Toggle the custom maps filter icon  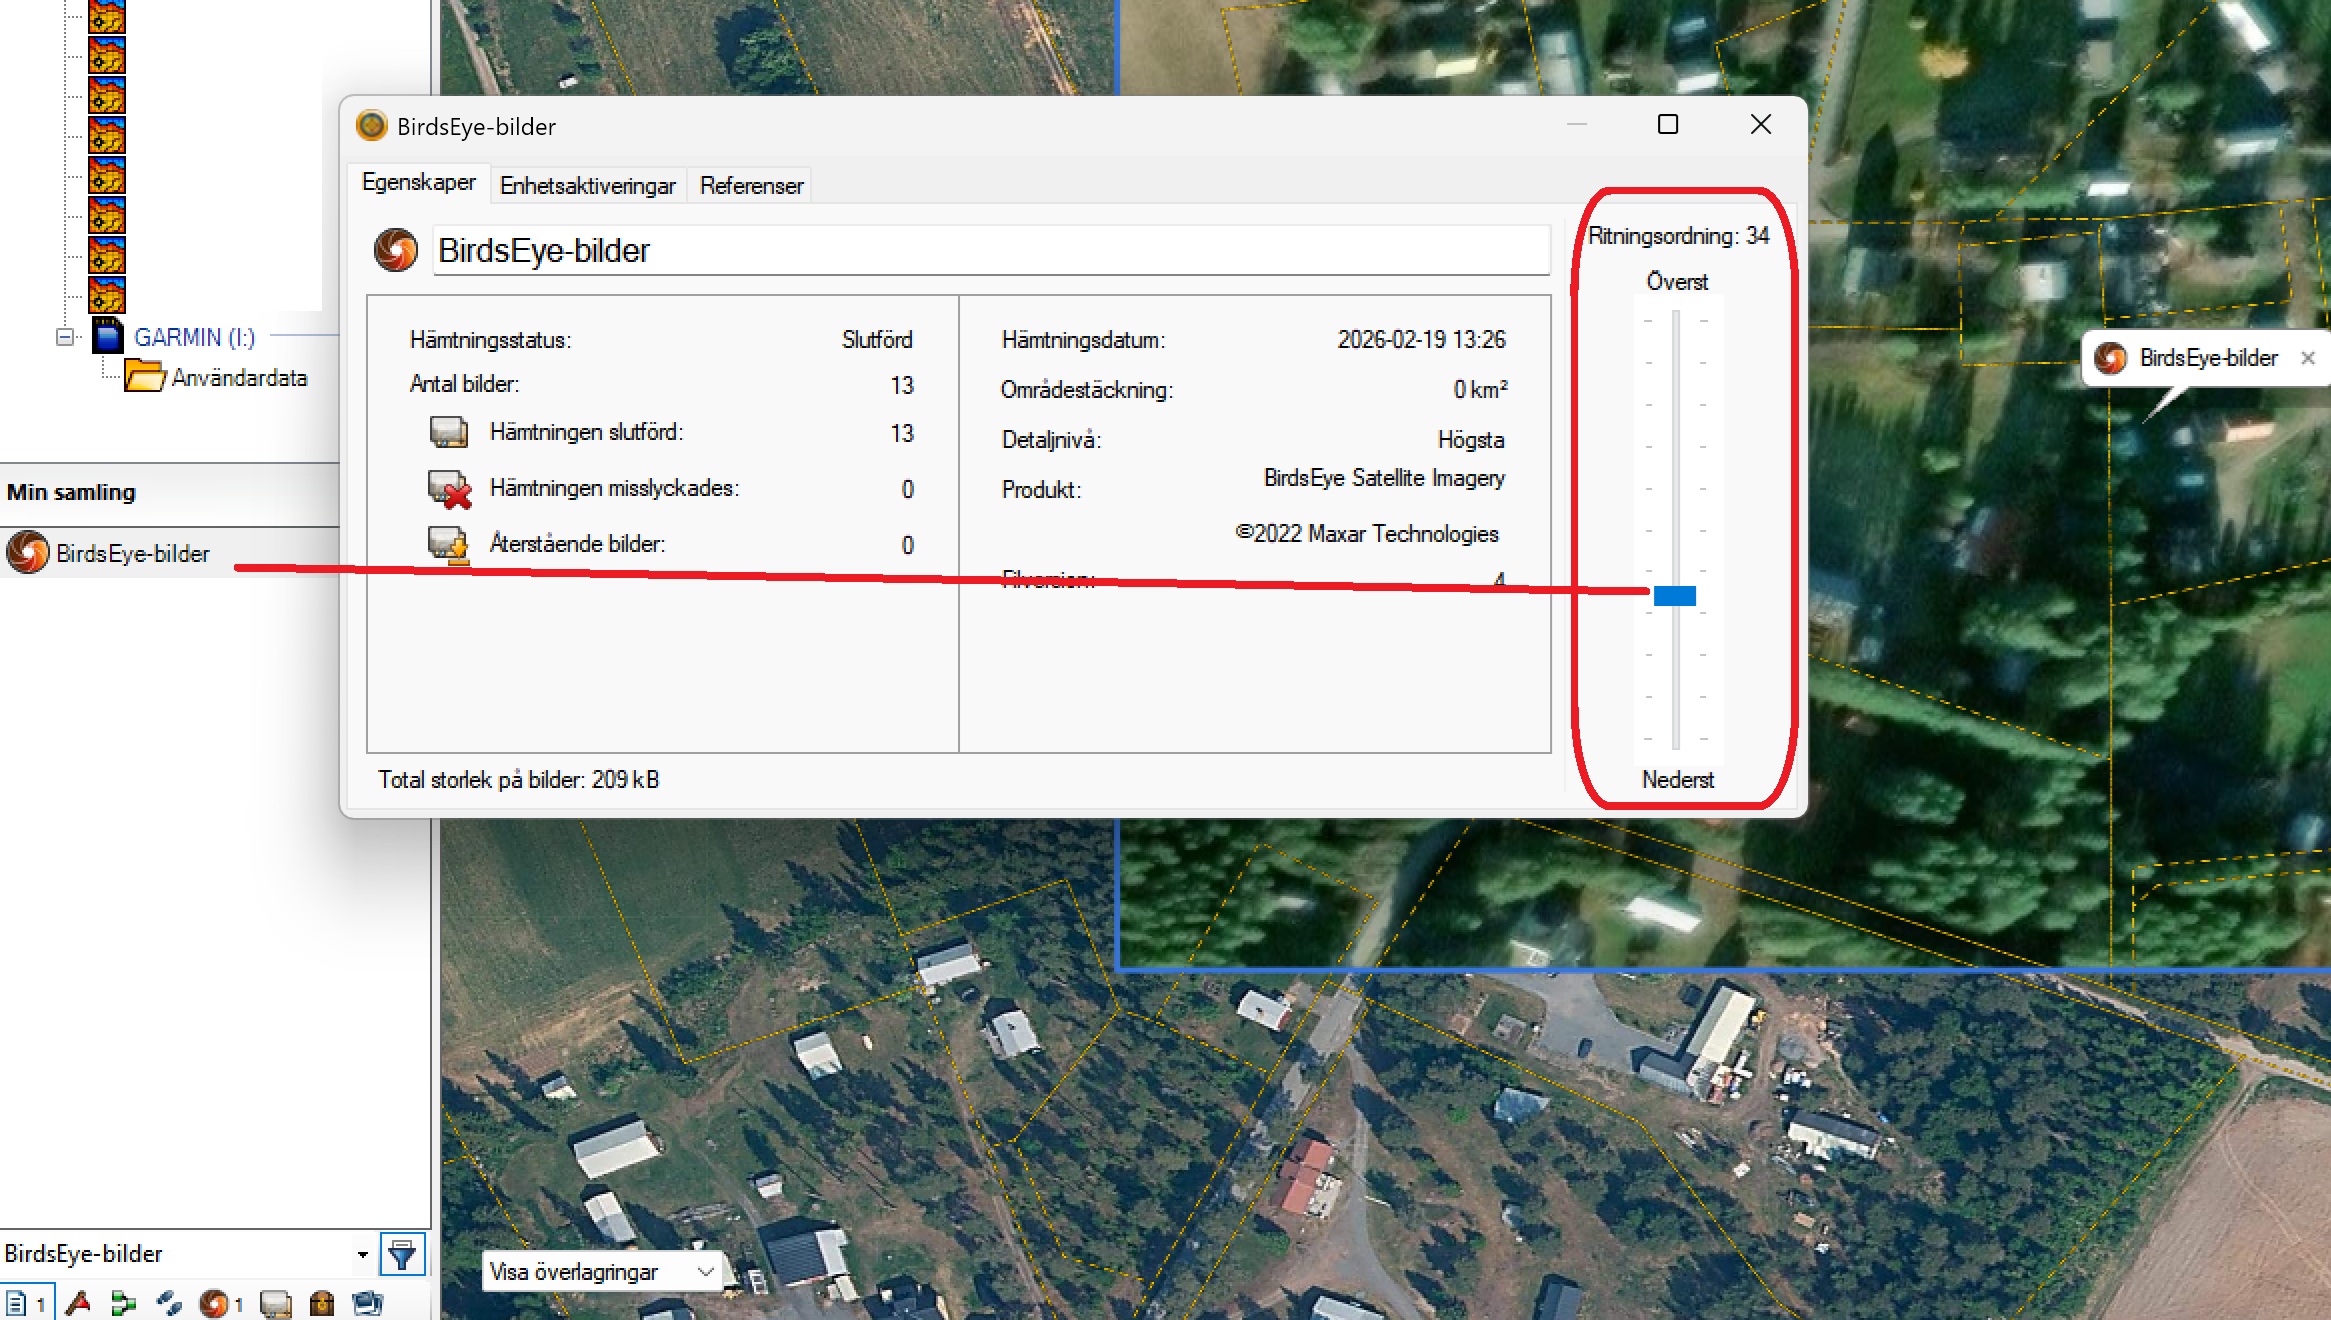pyautogui.click(x=275, y=1303)
